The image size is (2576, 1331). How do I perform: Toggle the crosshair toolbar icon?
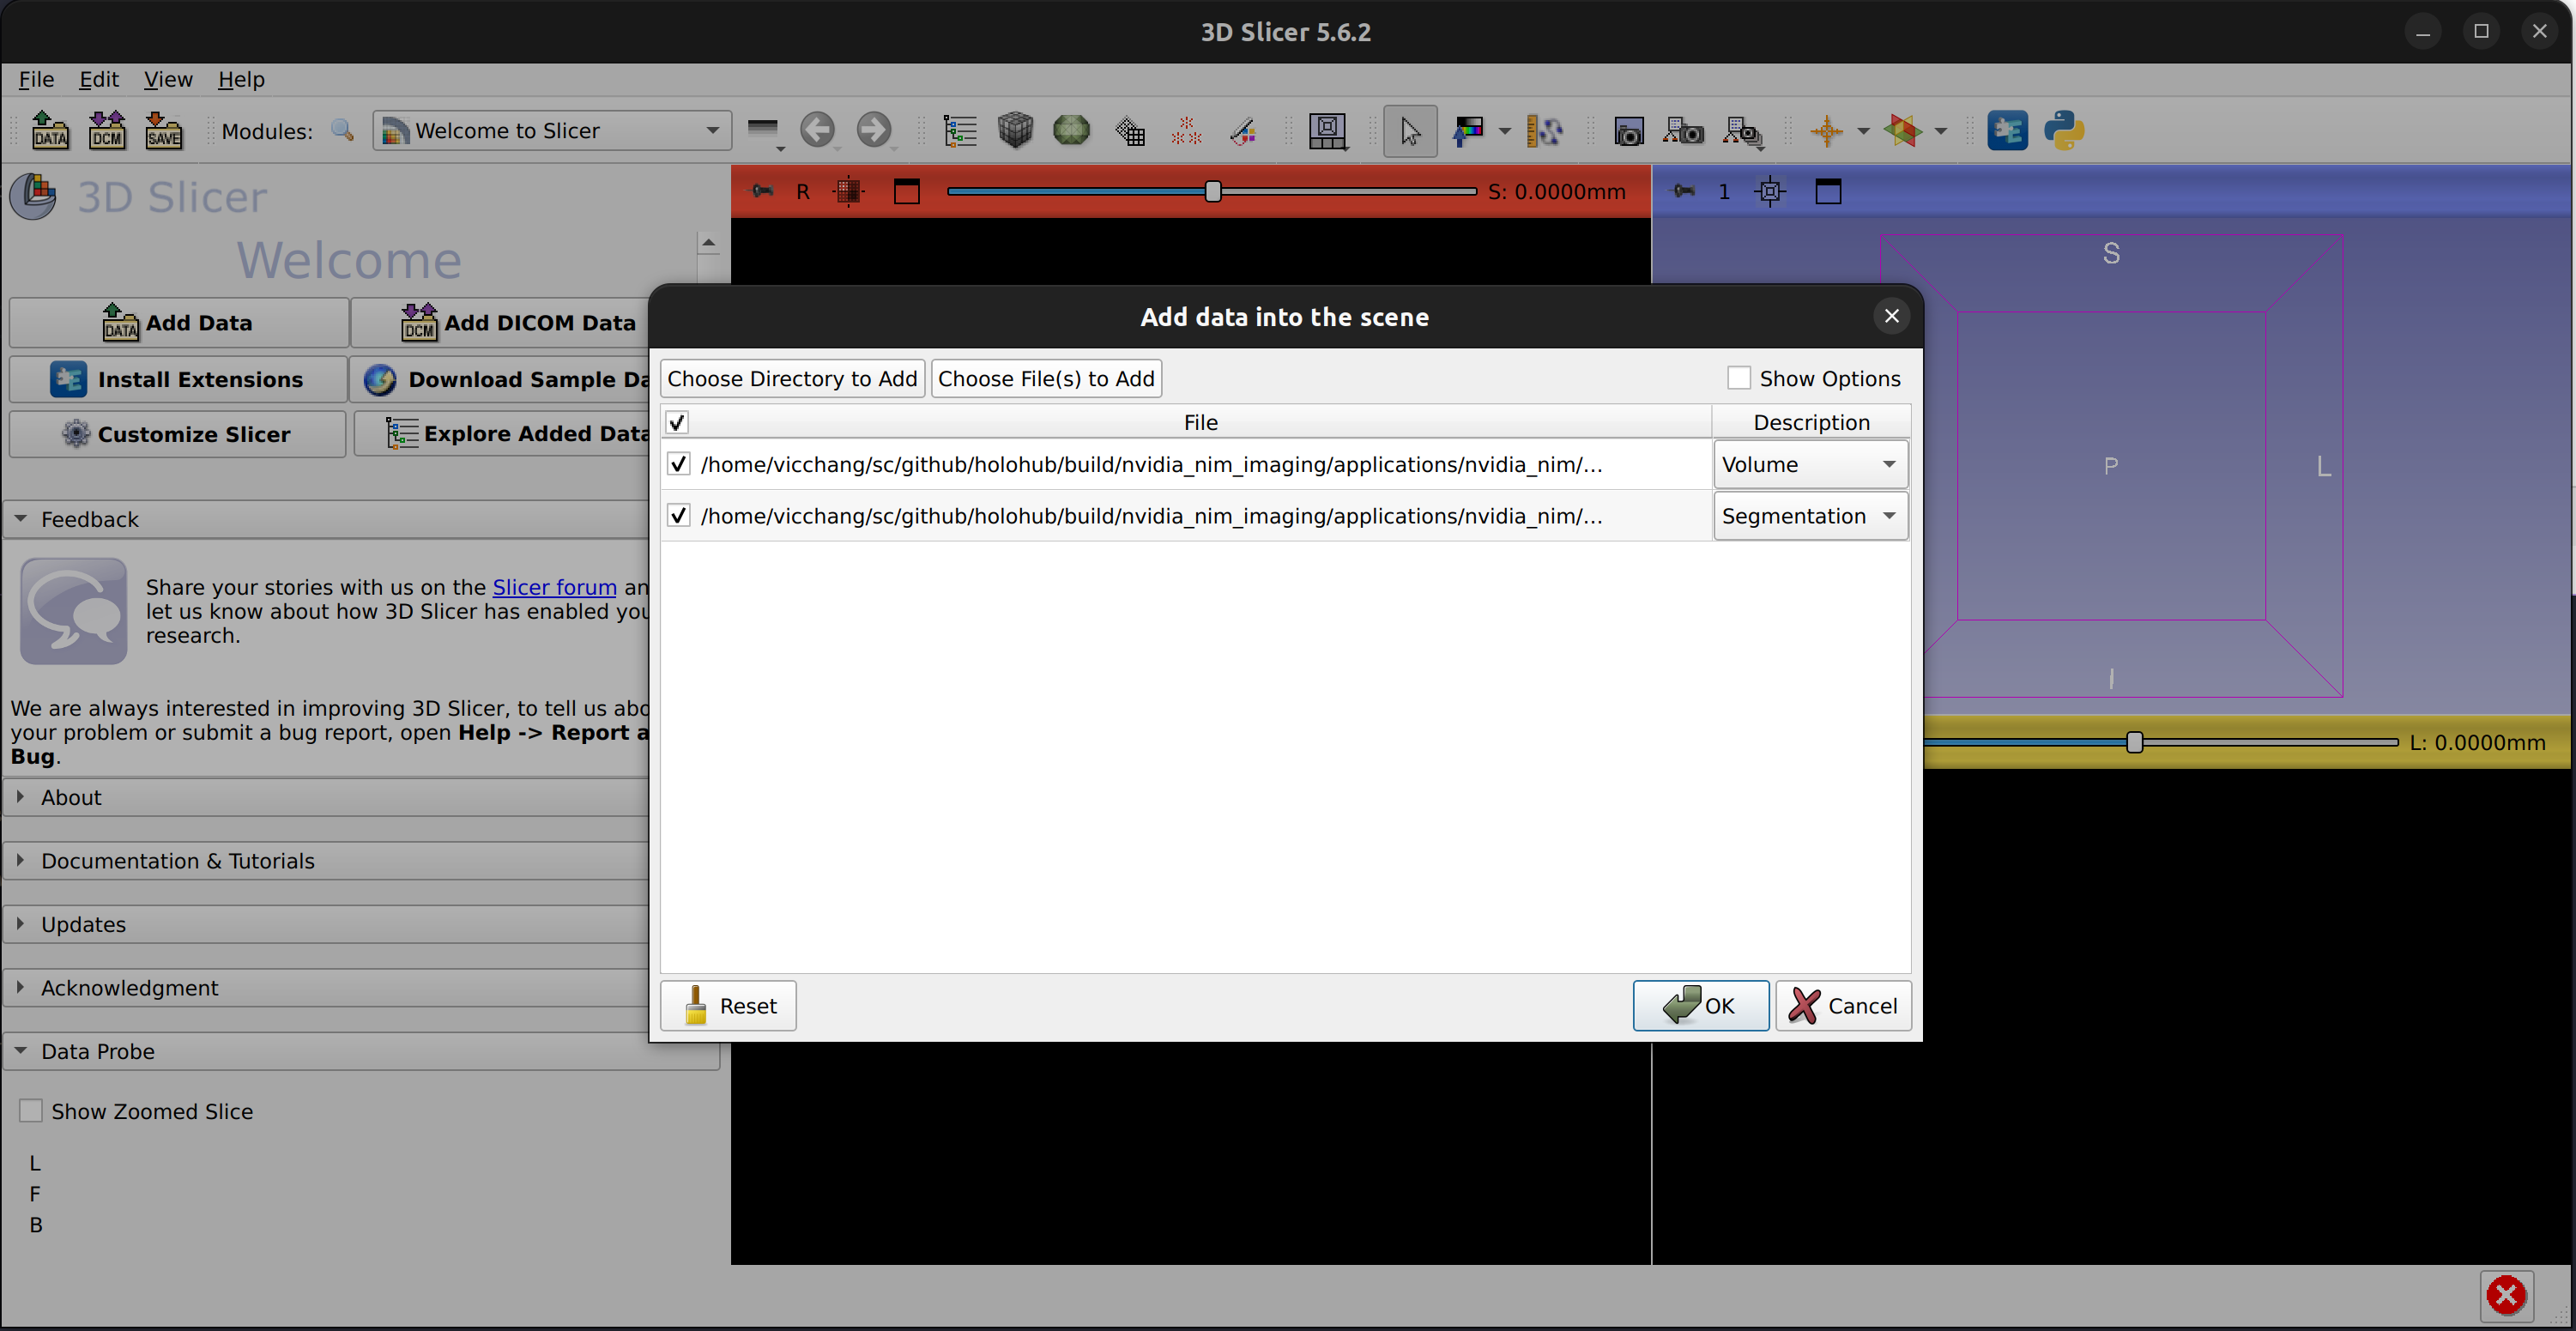click(x=1826, y=131)
